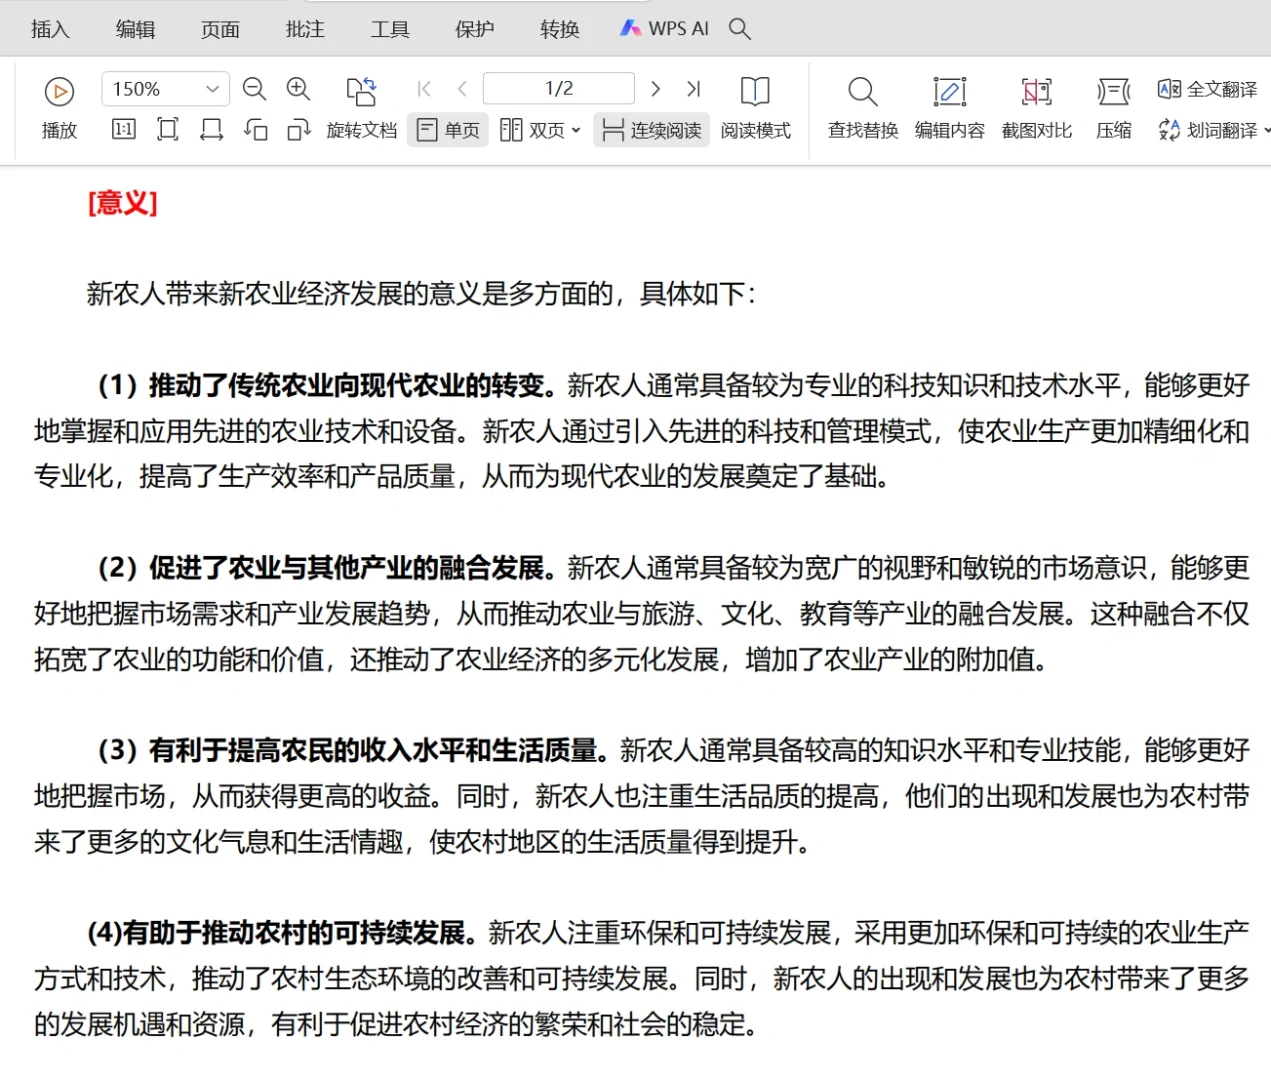
Task: Open the 插入 menu tab
Action: tap(50, 29)
